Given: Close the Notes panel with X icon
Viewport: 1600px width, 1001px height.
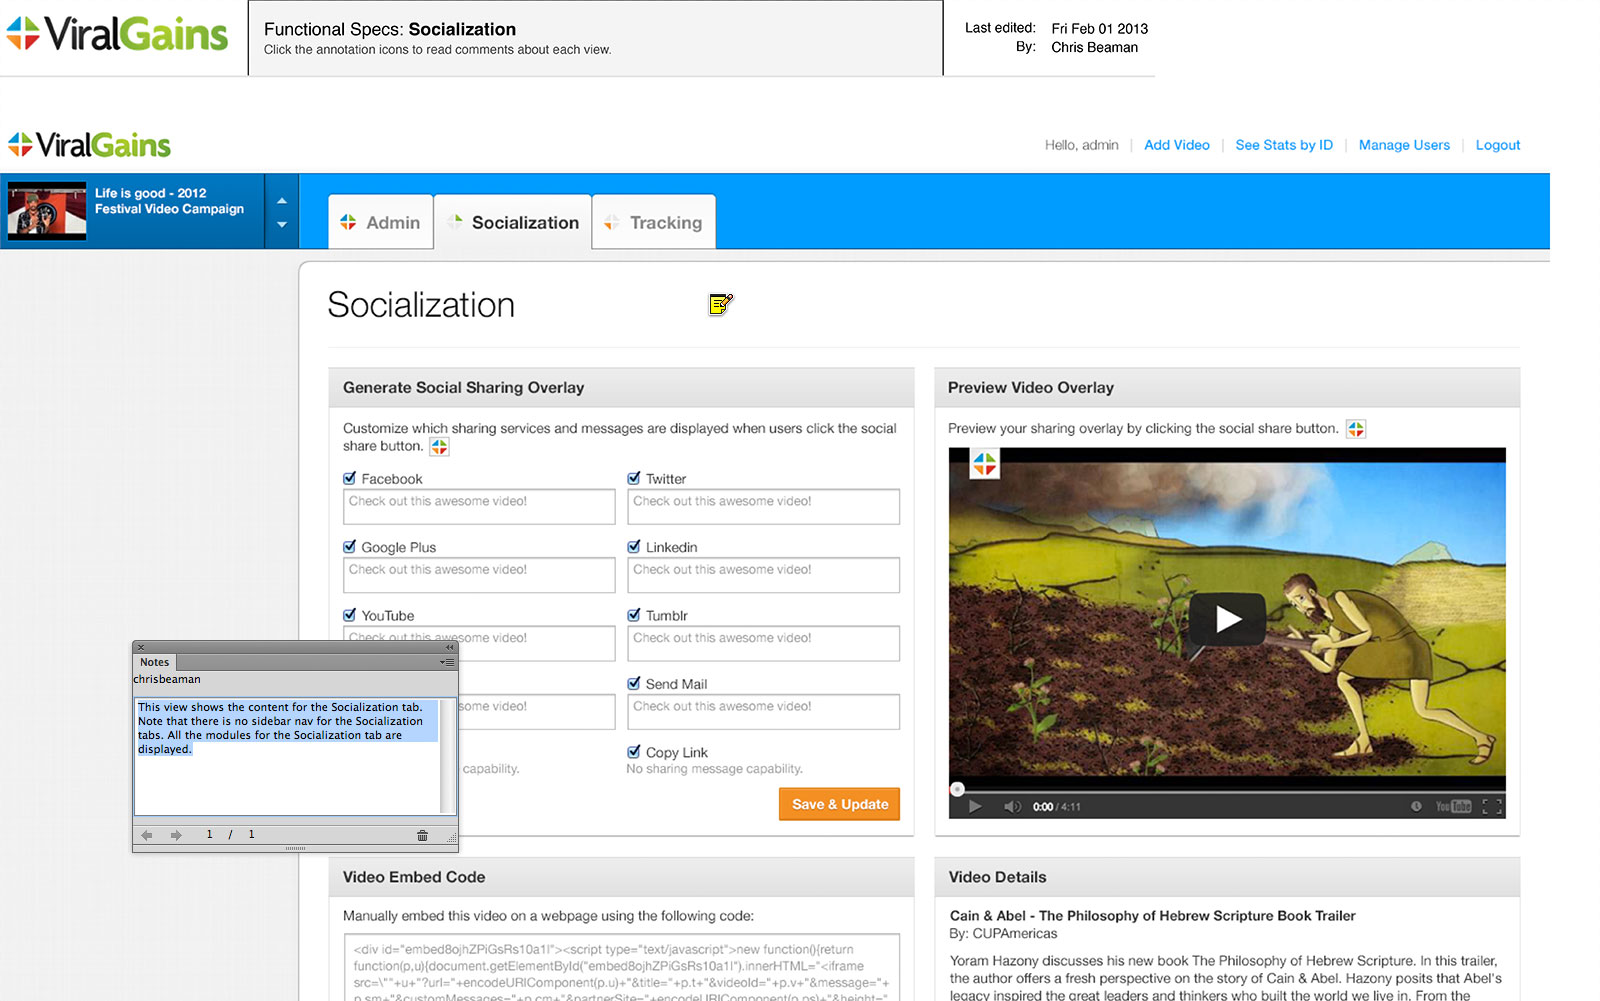Looking at the screenshot, I should [x=141, y=647].
